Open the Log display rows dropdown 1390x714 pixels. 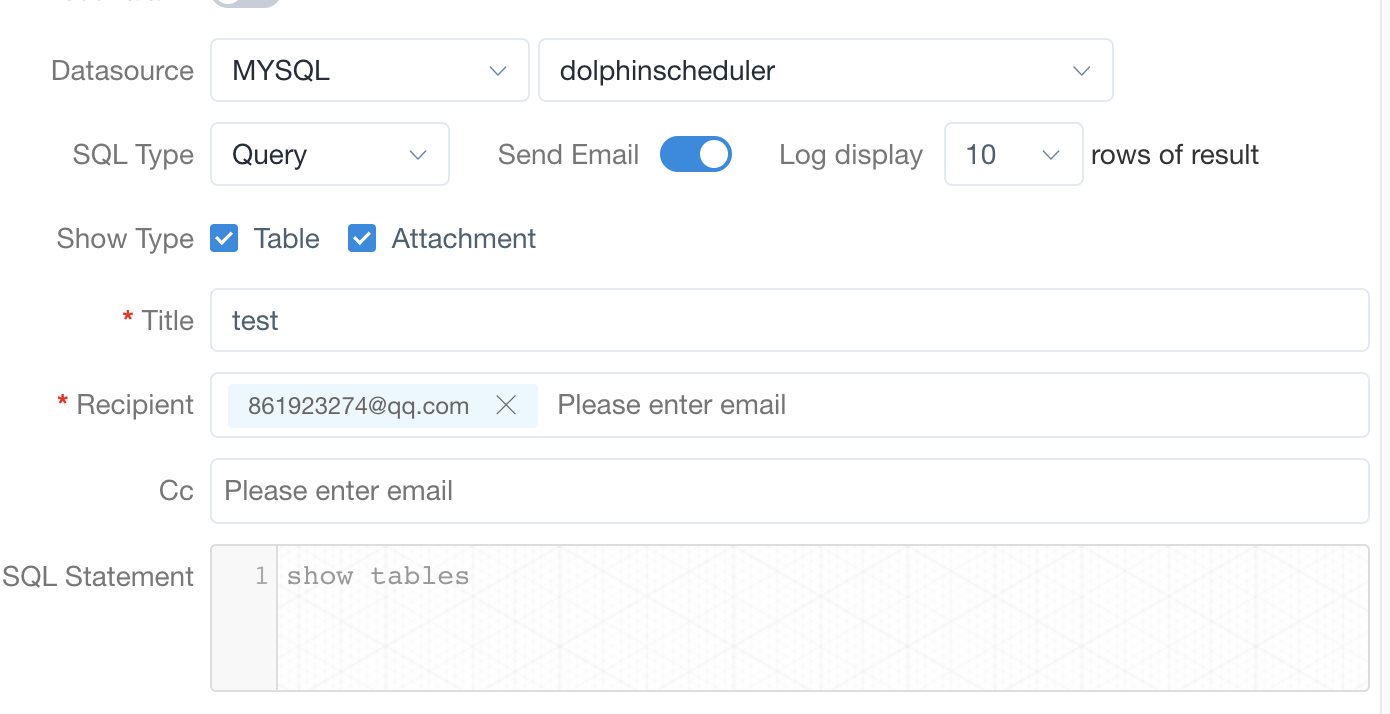[x=1013, y=154]
